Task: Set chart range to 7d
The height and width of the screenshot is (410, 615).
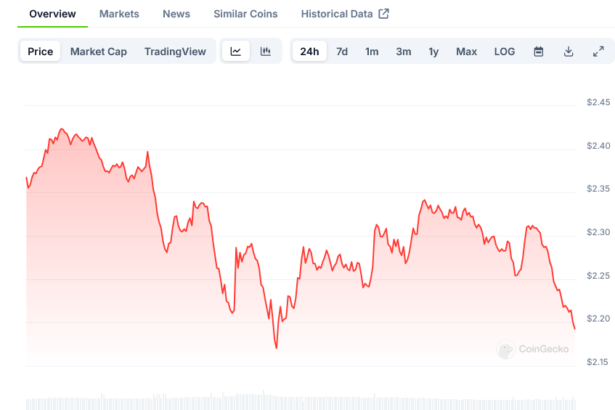Action: [x=342, y=52]
